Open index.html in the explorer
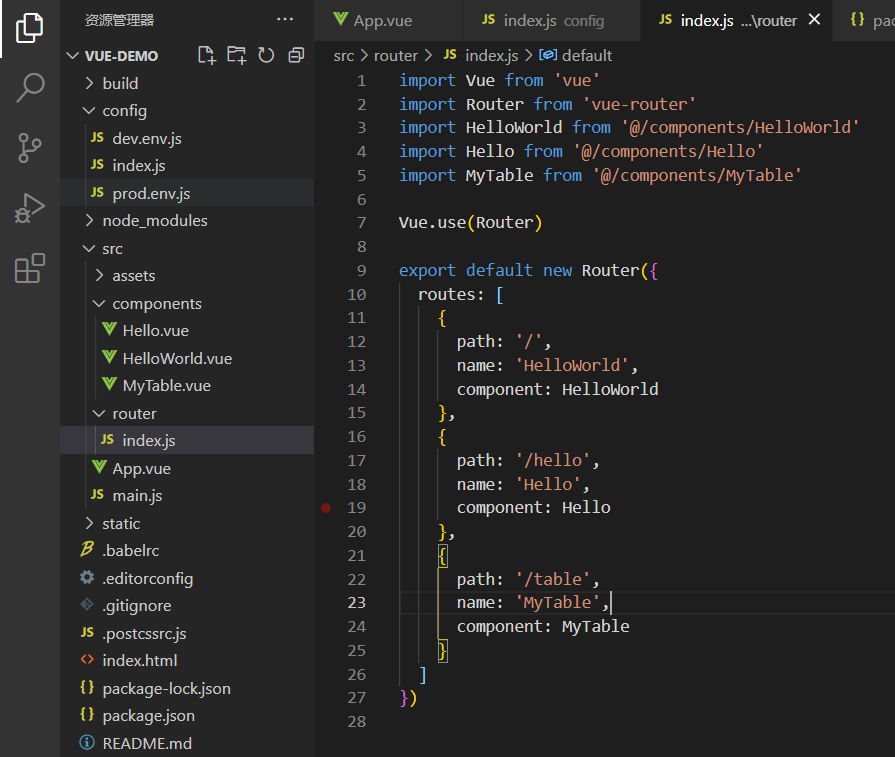895x757 pixels. click(x=187, y=661)
